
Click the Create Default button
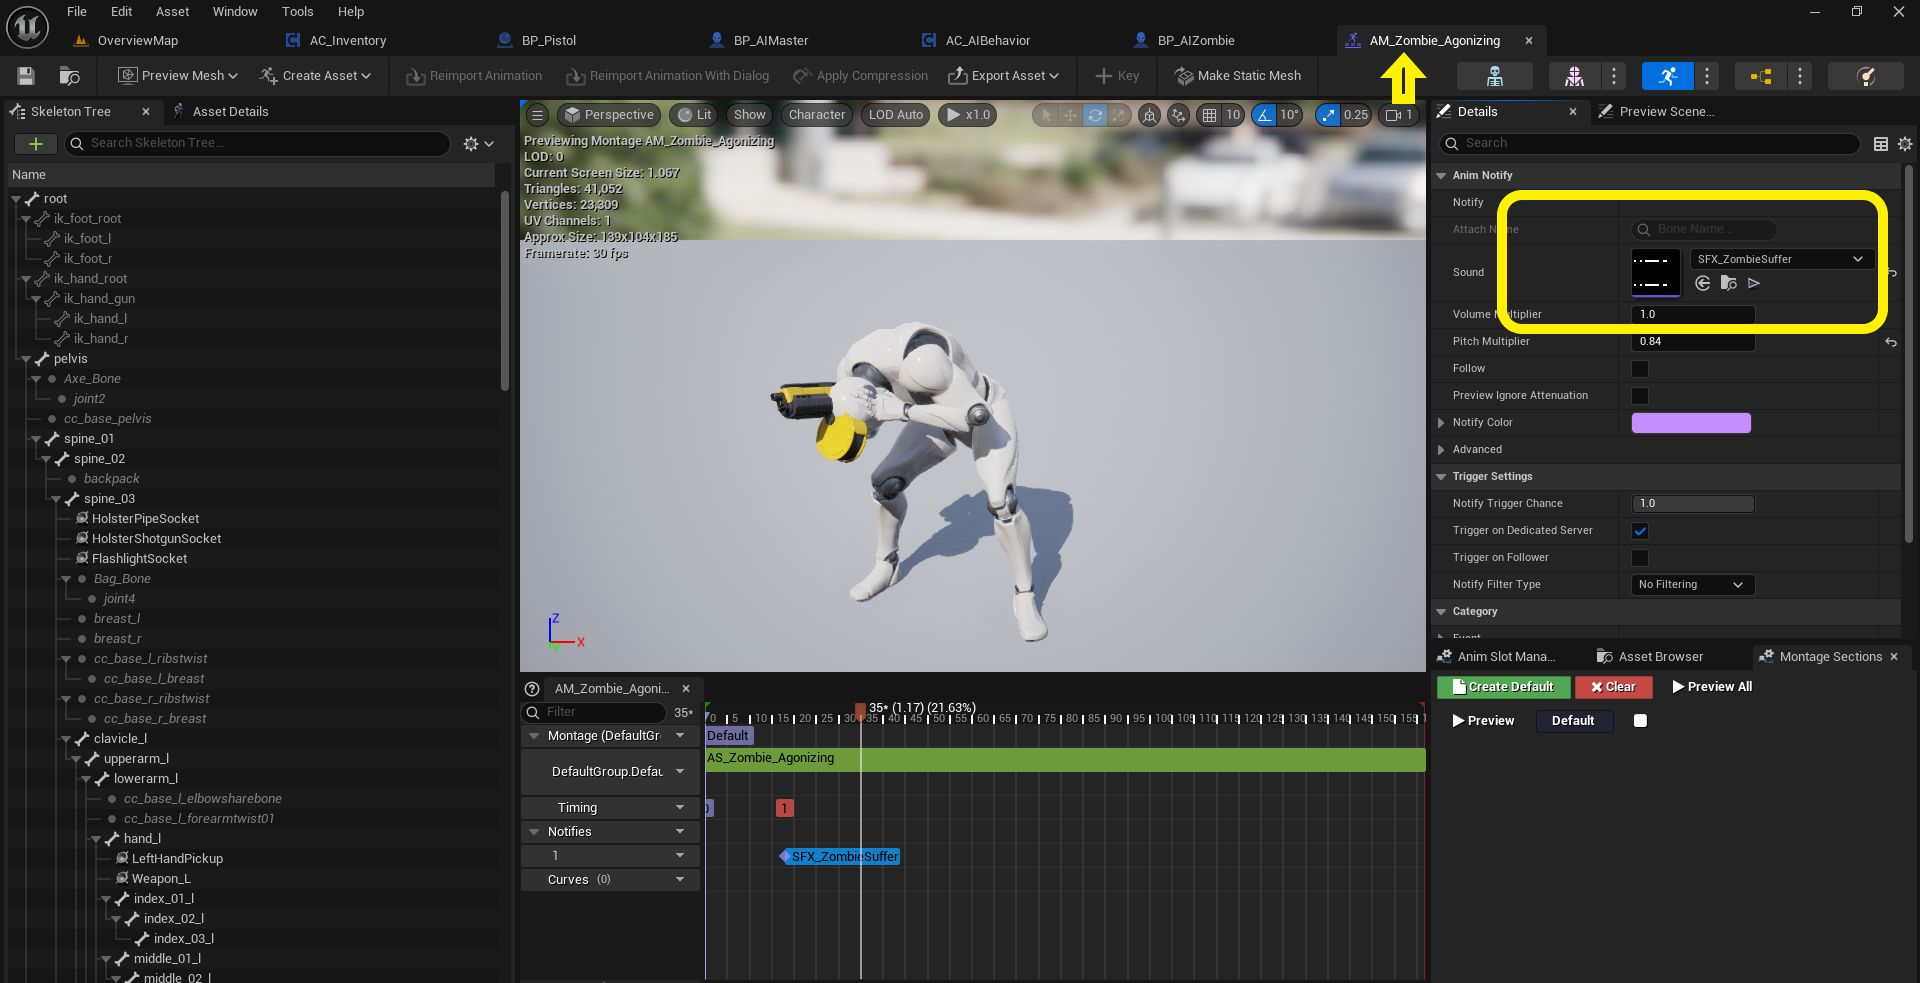(x=1503, y=687)
